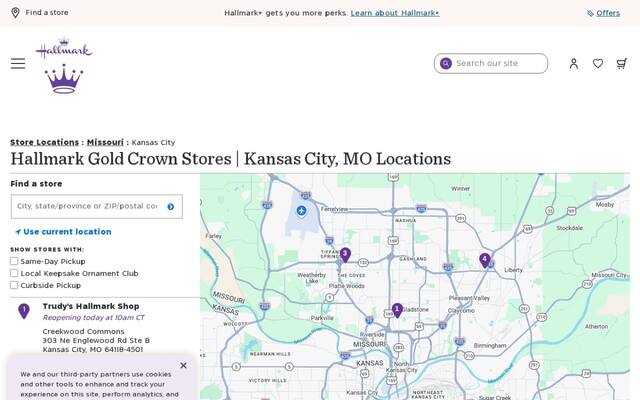
Task: Open the Learn about Hallmark+ link
Action: 395,13
